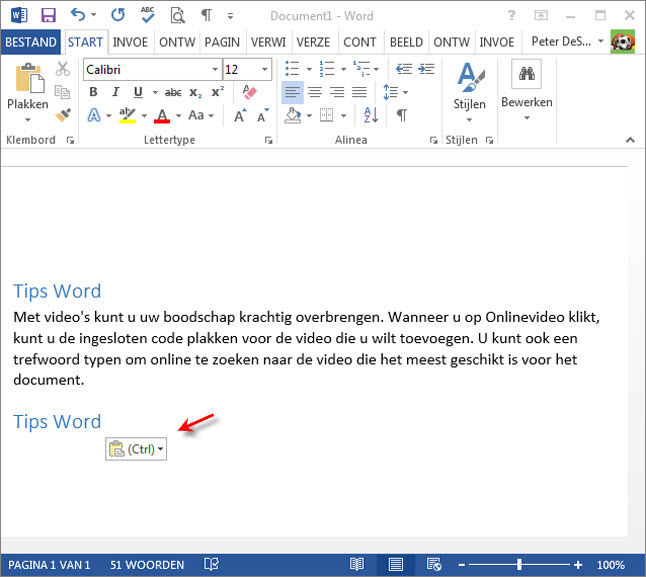646x577 pixels.
Task: Toggle italic formatting
Action: [x=116, y=92]
